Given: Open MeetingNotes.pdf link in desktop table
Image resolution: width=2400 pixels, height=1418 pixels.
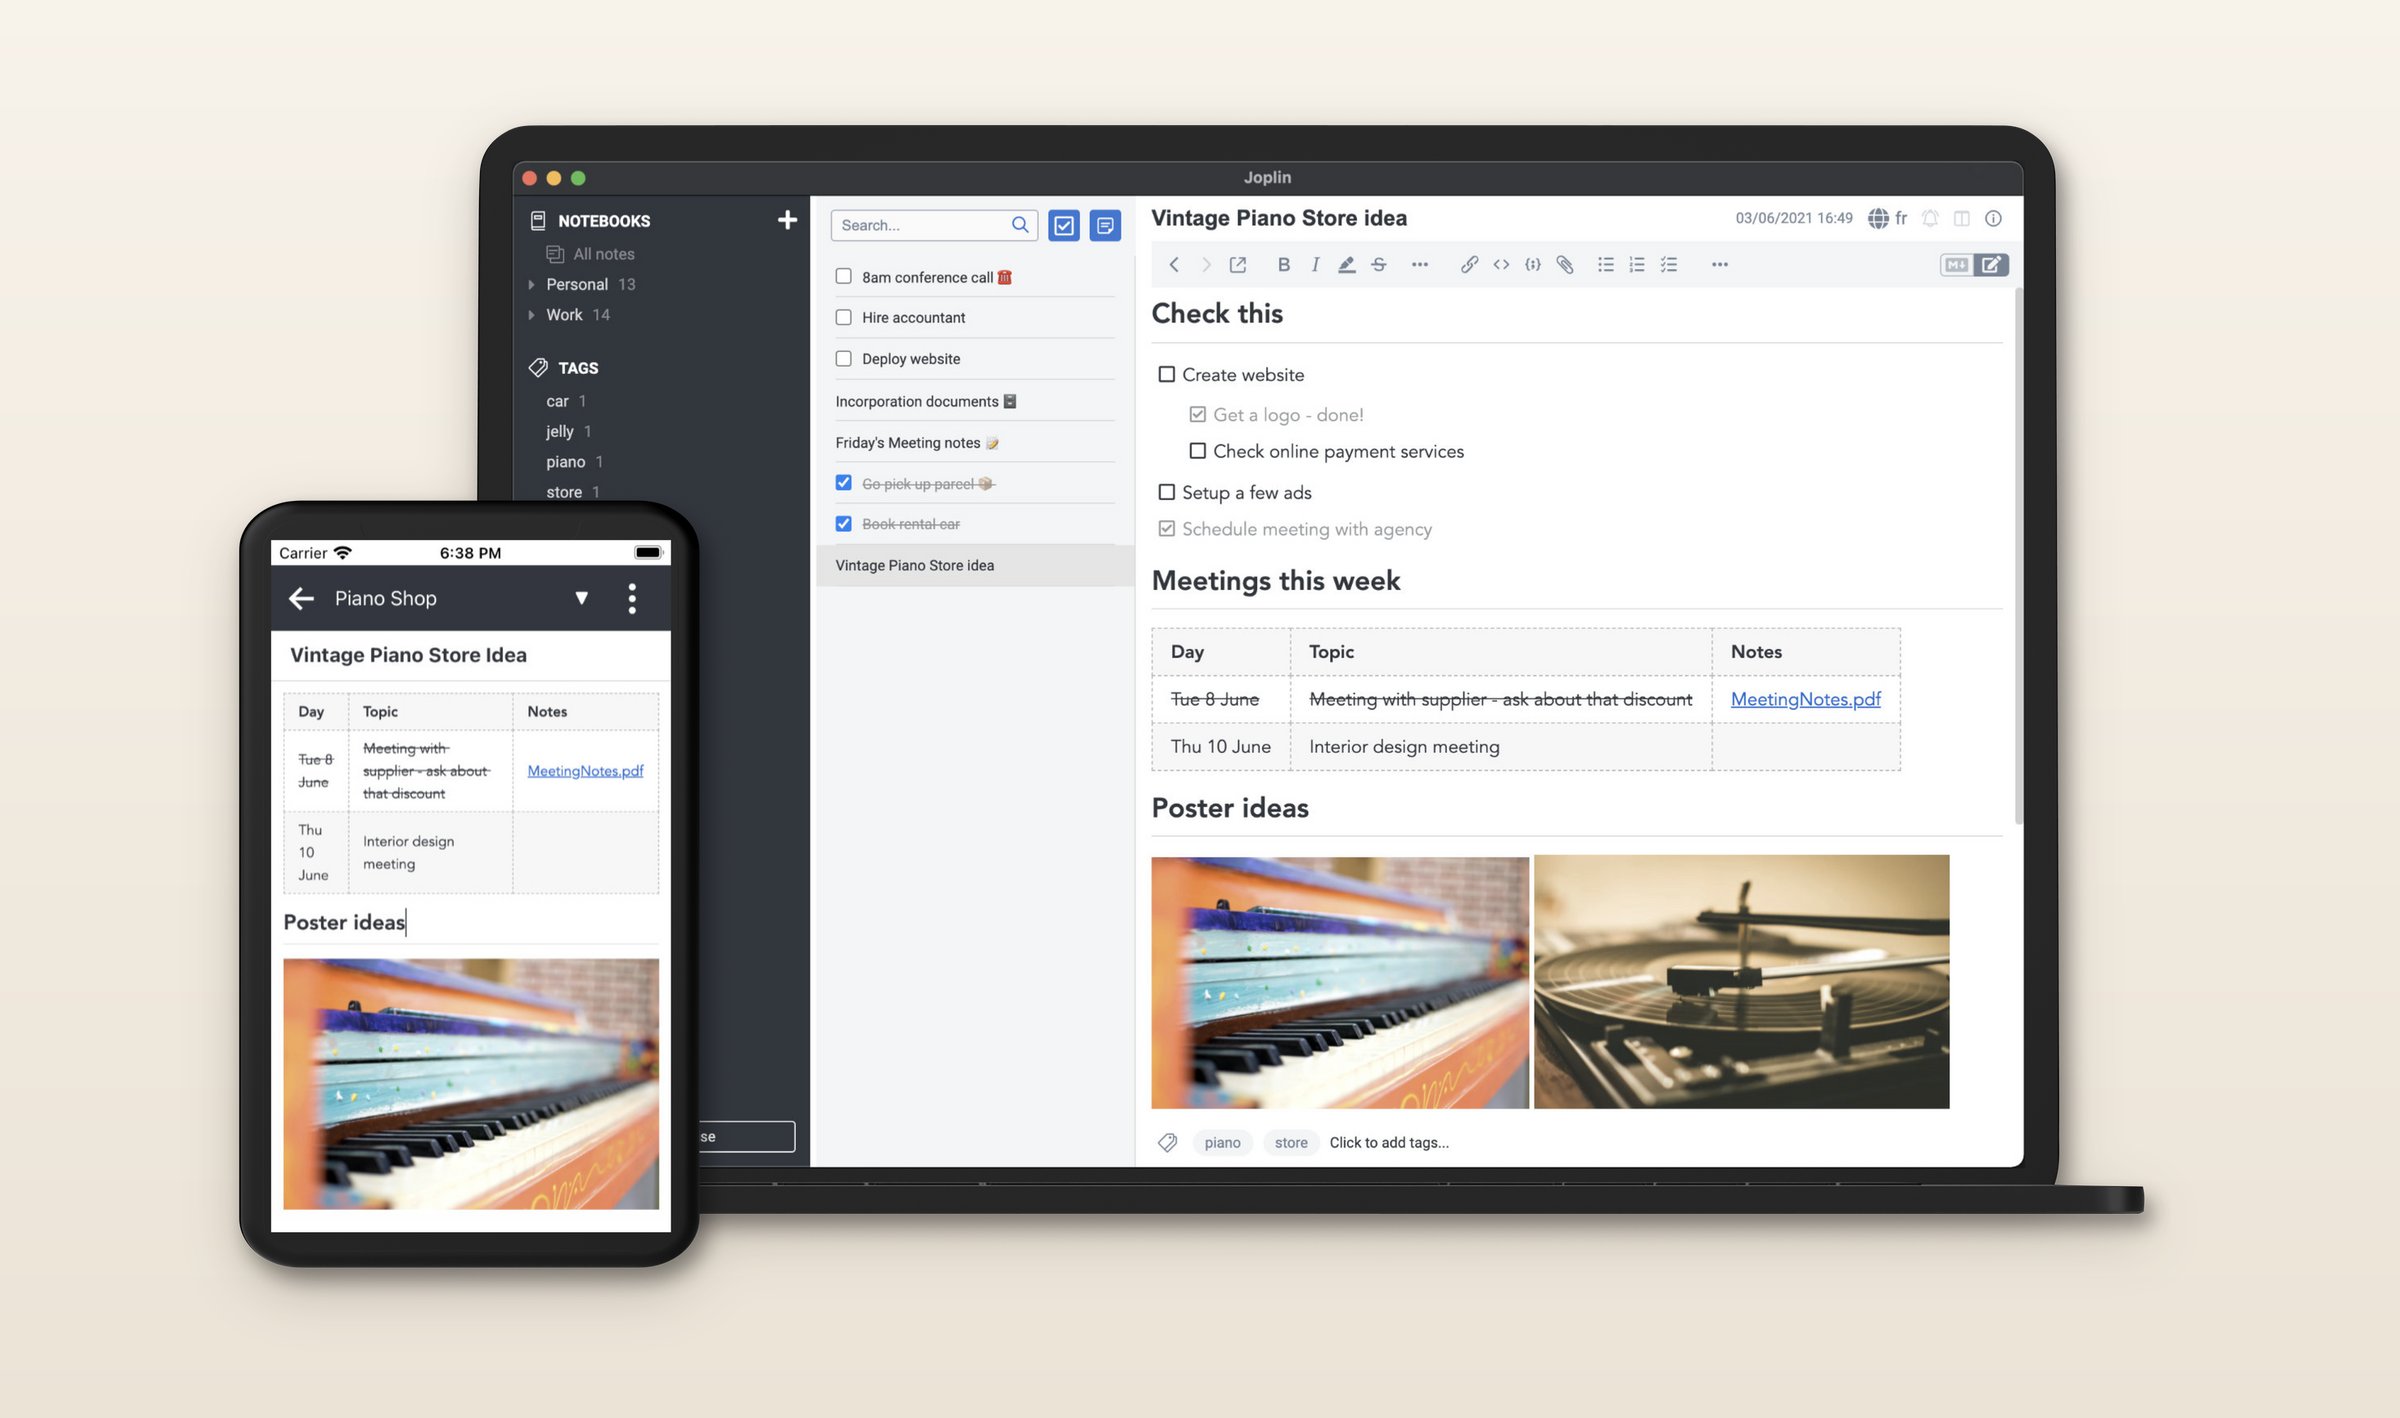Looking at the screenshot, I should coord(1805,699).
